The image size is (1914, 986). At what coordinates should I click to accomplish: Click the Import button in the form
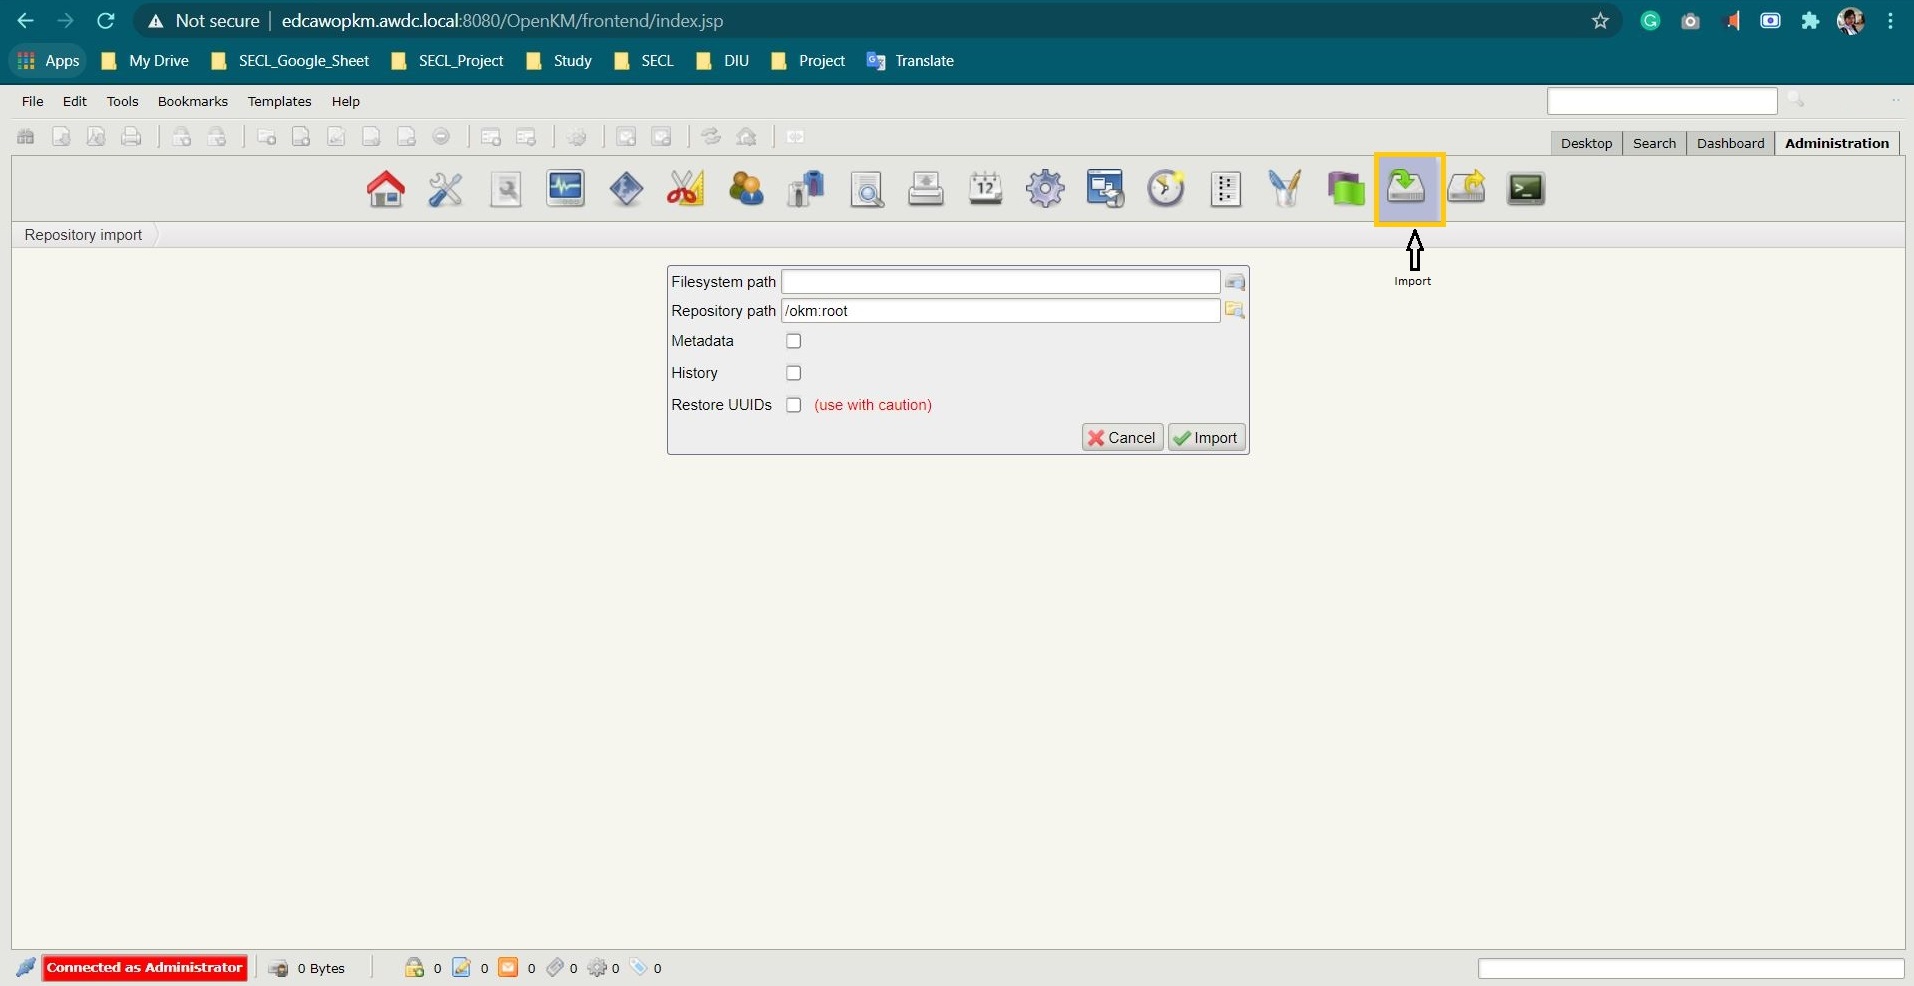[1206, 438]
